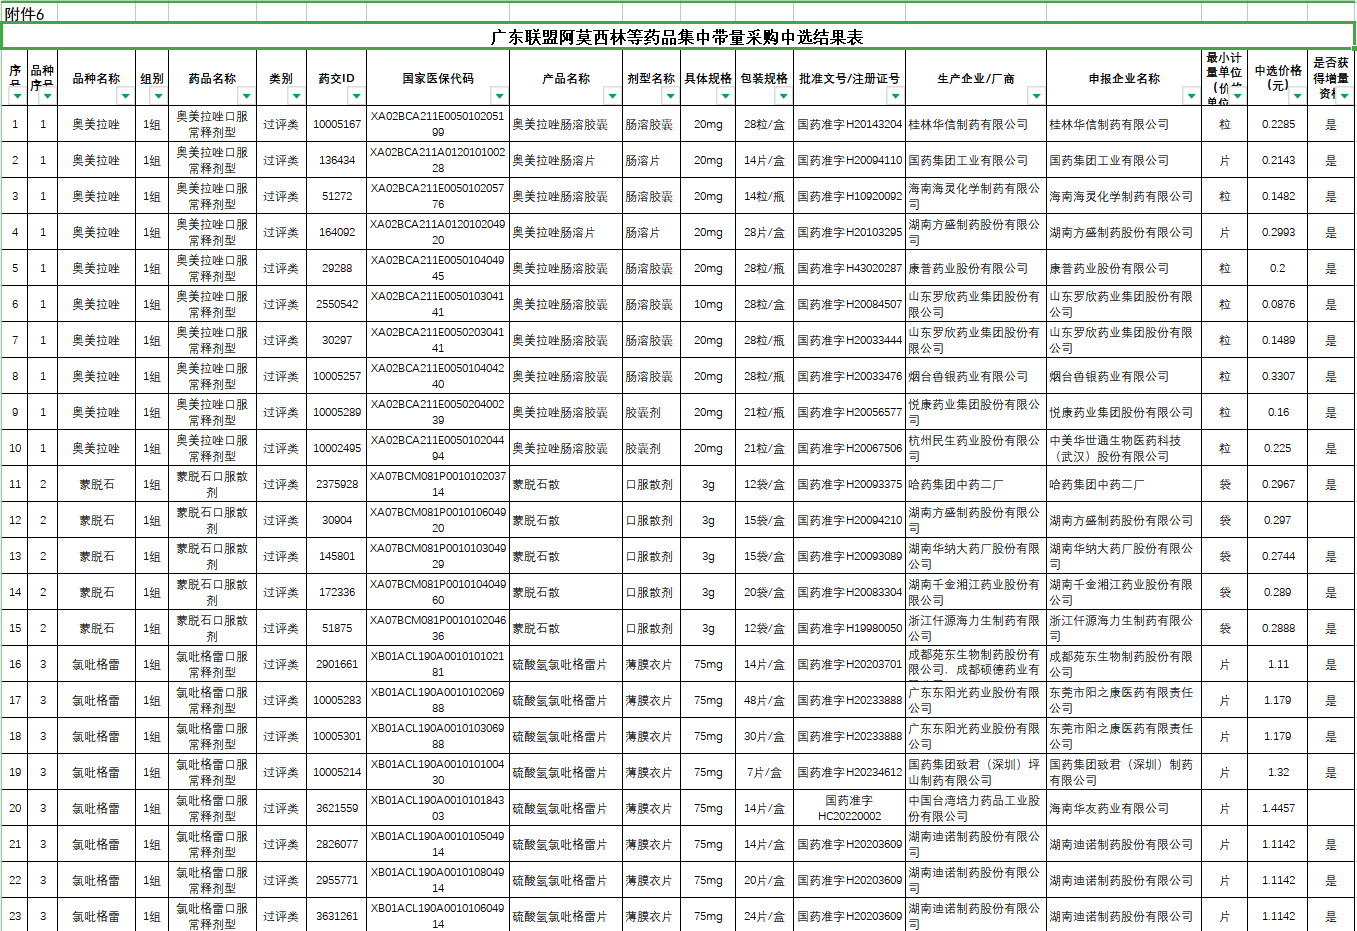The image size is (1357, 931).
Task: Select the cell with ID 3621559
Action: click(x=337, y=808)
